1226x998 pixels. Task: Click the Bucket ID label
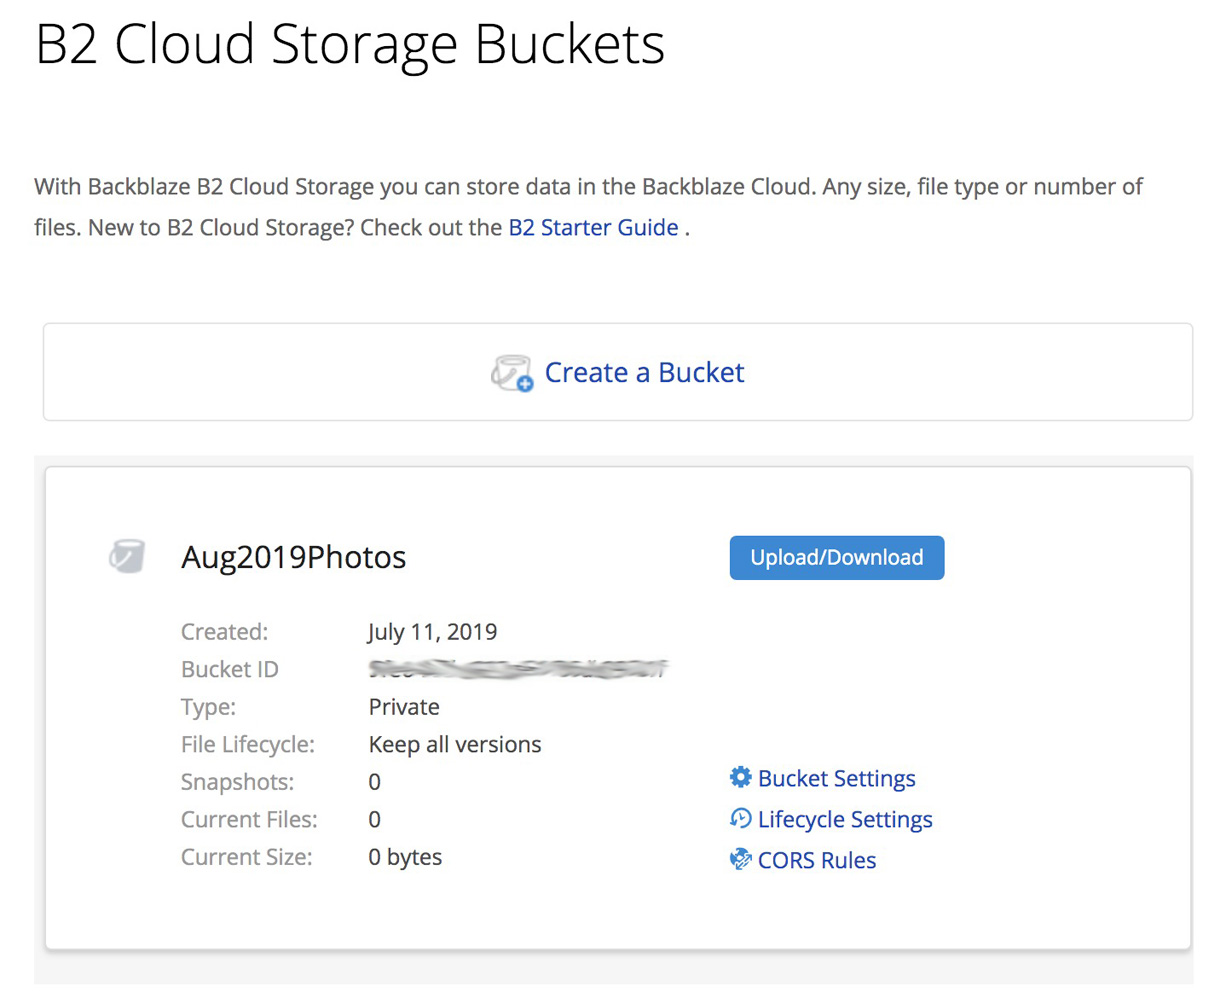click(x=230, y=669)
